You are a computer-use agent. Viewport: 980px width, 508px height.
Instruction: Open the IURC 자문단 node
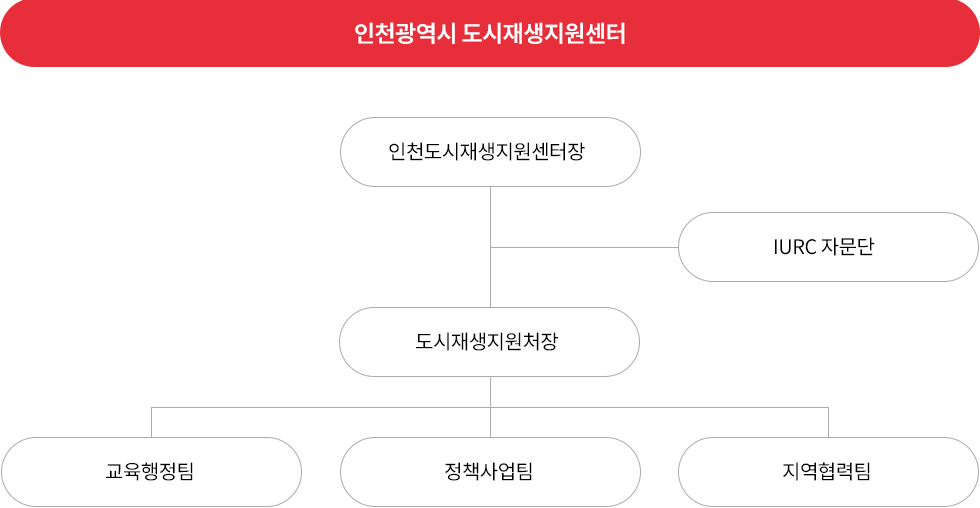click(828, 247)
